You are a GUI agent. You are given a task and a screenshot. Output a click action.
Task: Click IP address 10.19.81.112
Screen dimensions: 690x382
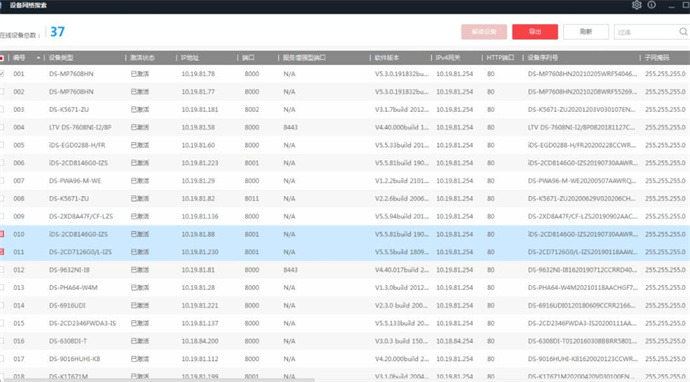[200, 359]
